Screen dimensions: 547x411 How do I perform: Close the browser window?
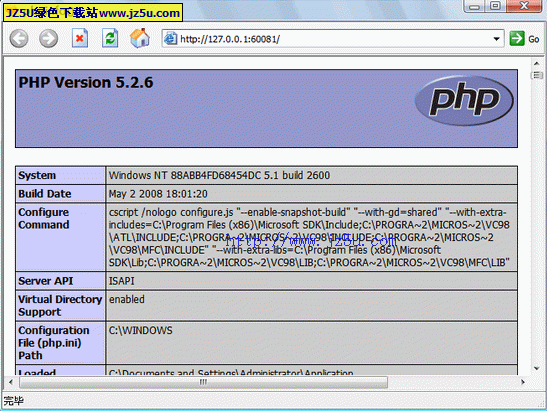click(x=523, y=6)
